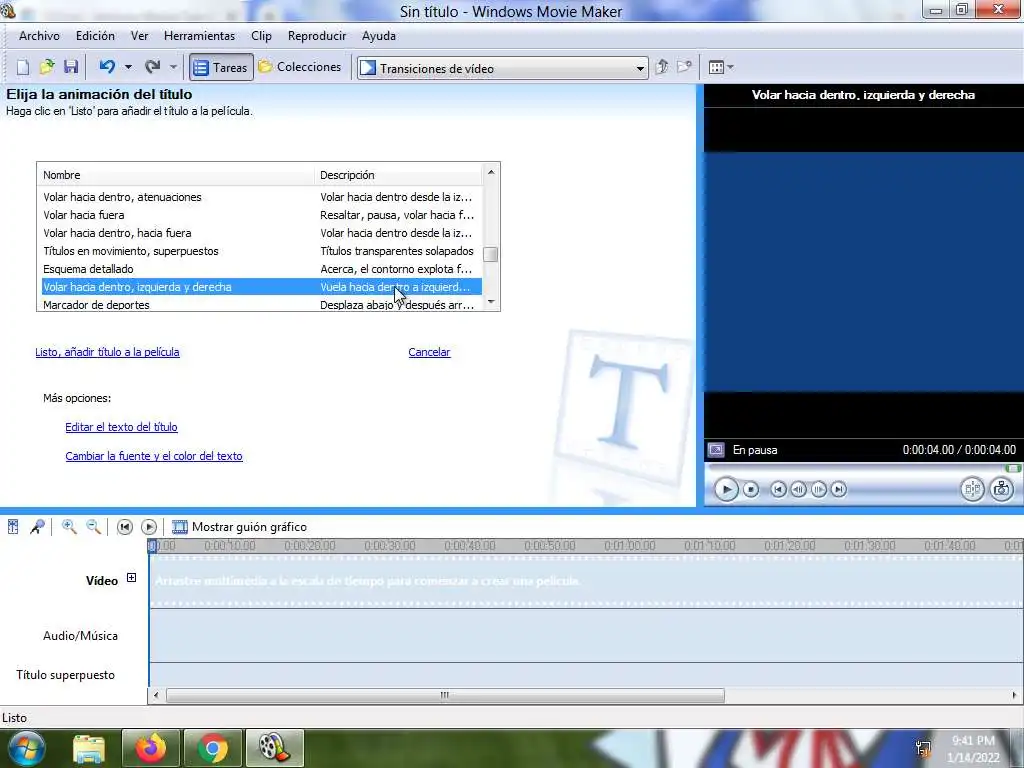Select 'Títulos en movimiento, superpuestos' animation
Viewport: 1024px width, 768px height.
(x=262, y=251)
